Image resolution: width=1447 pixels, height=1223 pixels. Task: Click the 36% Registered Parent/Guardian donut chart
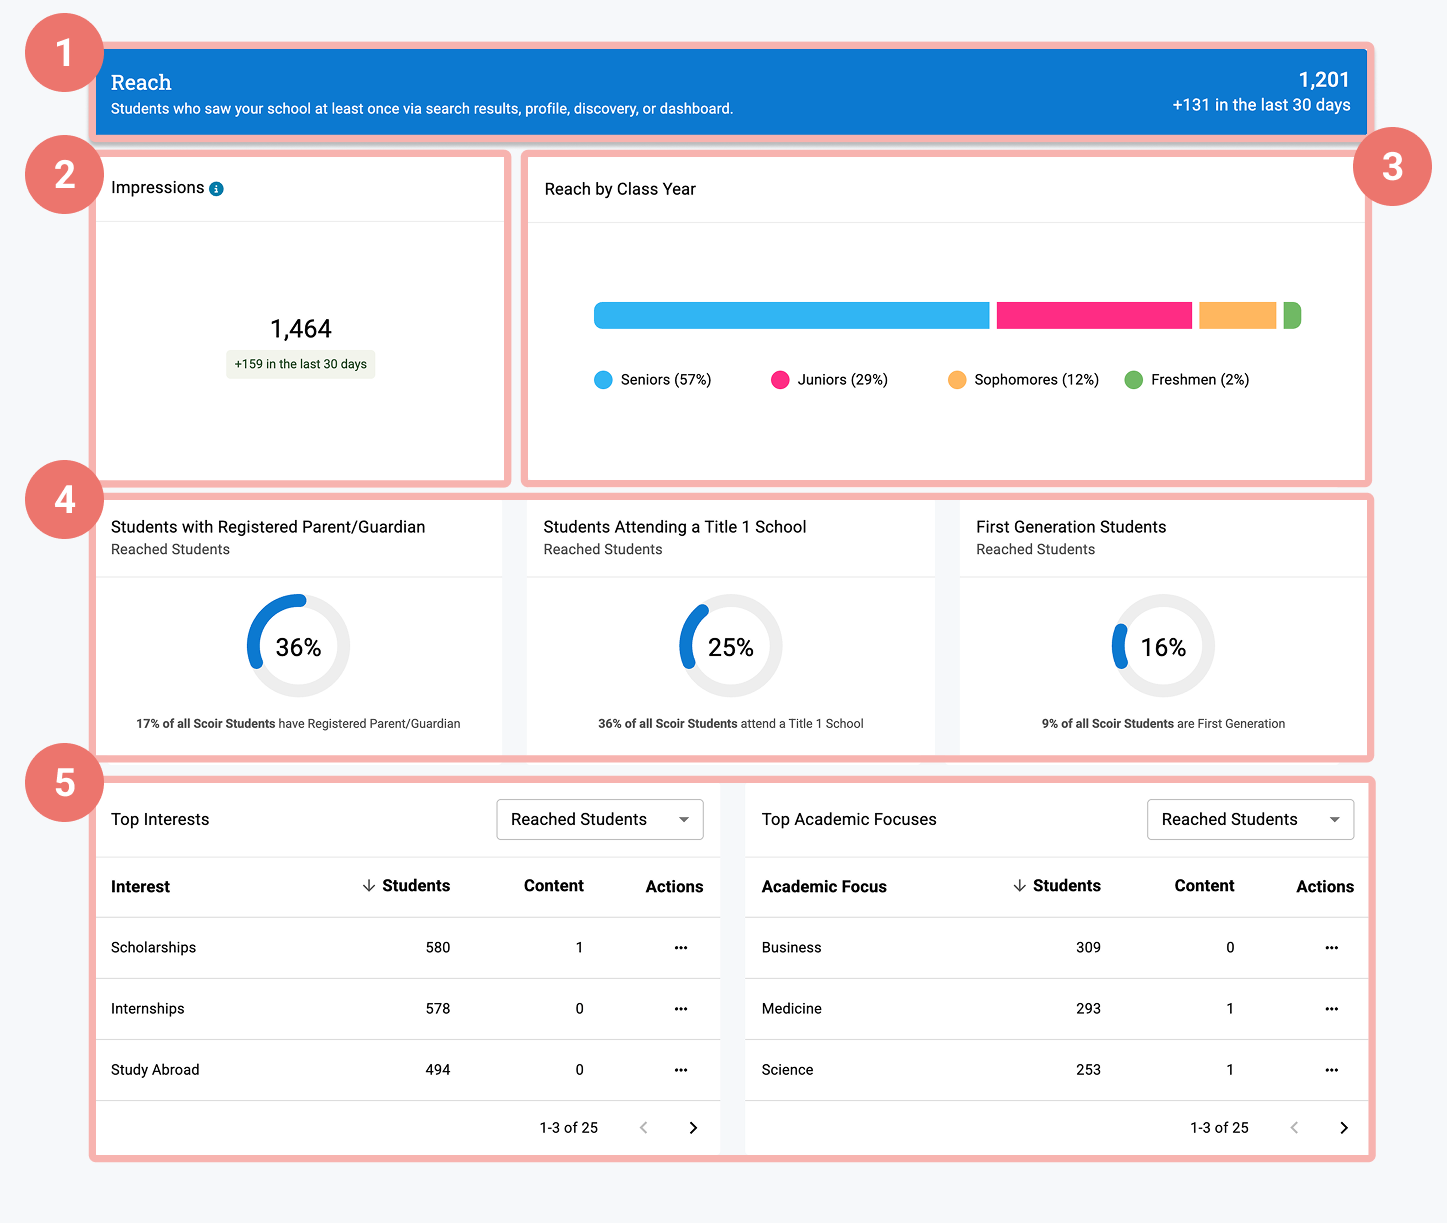pyautogui.click(x=298, y=647)
